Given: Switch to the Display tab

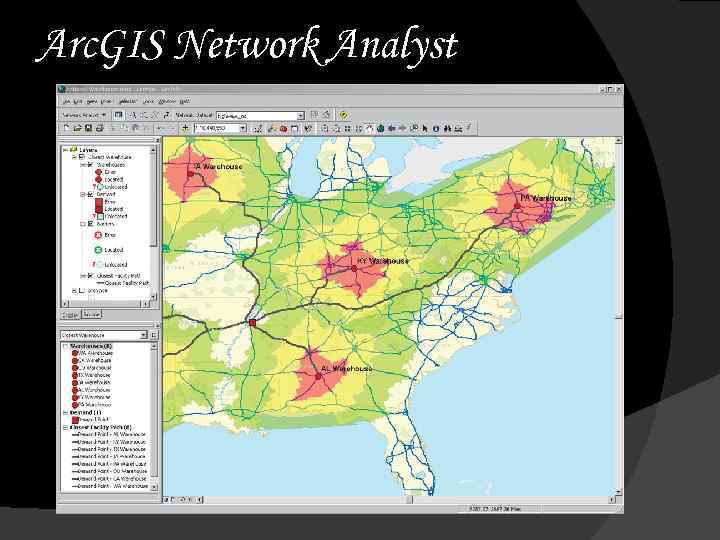Looking at the screenshot, I should click(70, 315).
